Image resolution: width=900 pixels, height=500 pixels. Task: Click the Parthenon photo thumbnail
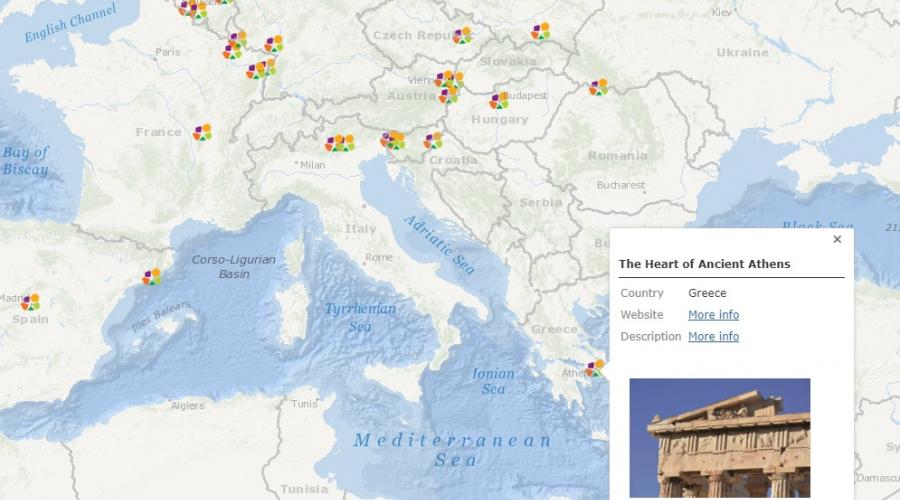pos(720,437)
